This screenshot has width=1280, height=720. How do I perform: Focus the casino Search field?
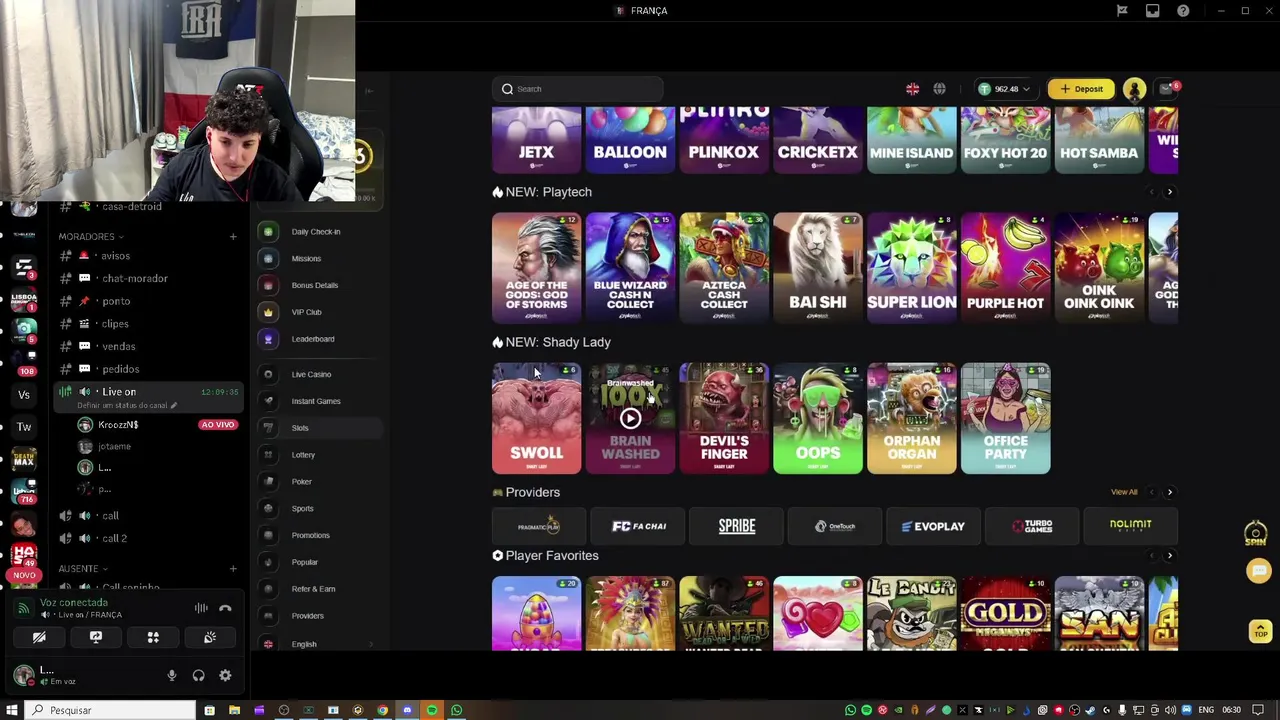pos(578,89)
